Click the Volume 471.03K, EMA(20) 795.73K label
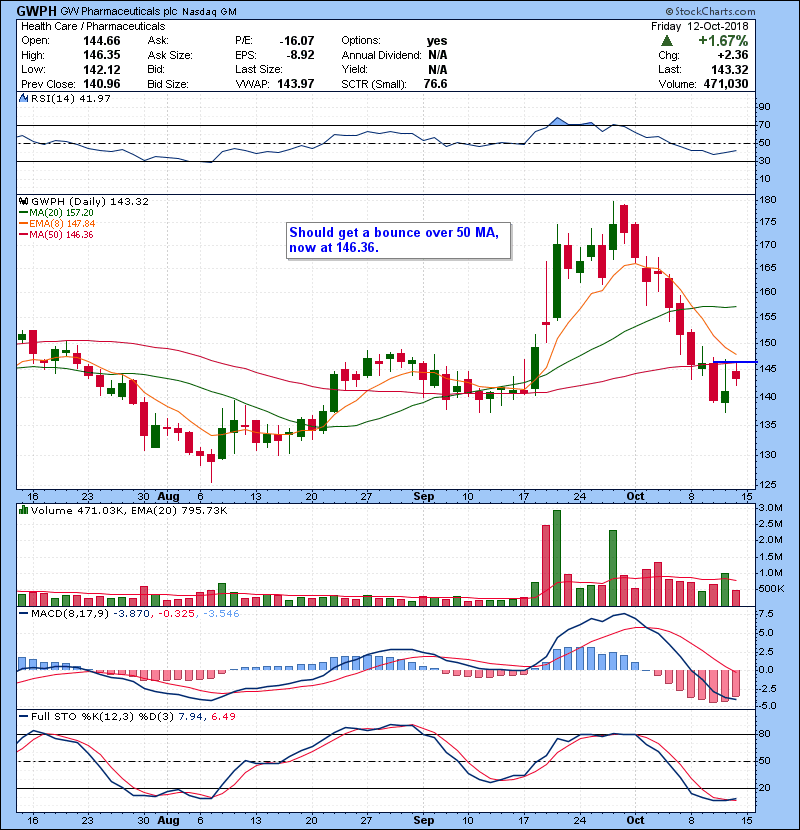Screen dimensions: 800x830 click(129, 511)
